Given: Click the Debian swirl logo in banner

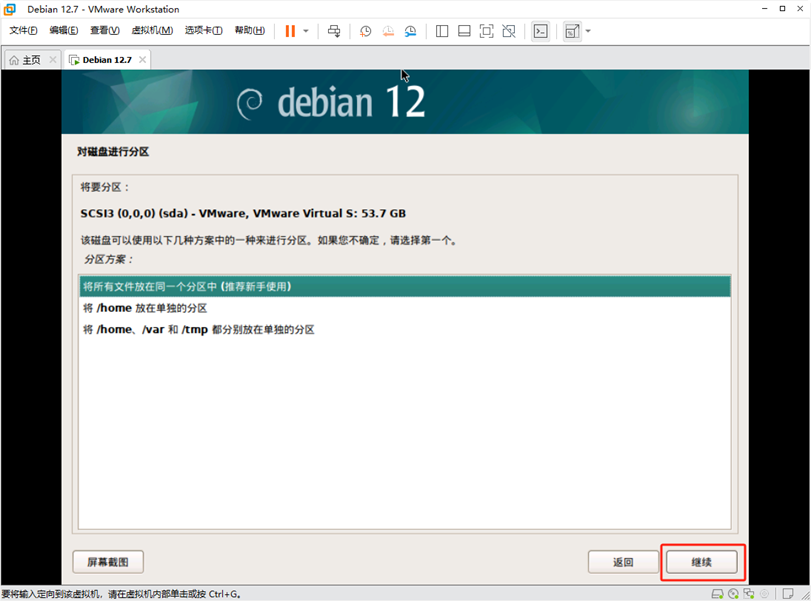Looking at the screenshot, I should [249, 103].
